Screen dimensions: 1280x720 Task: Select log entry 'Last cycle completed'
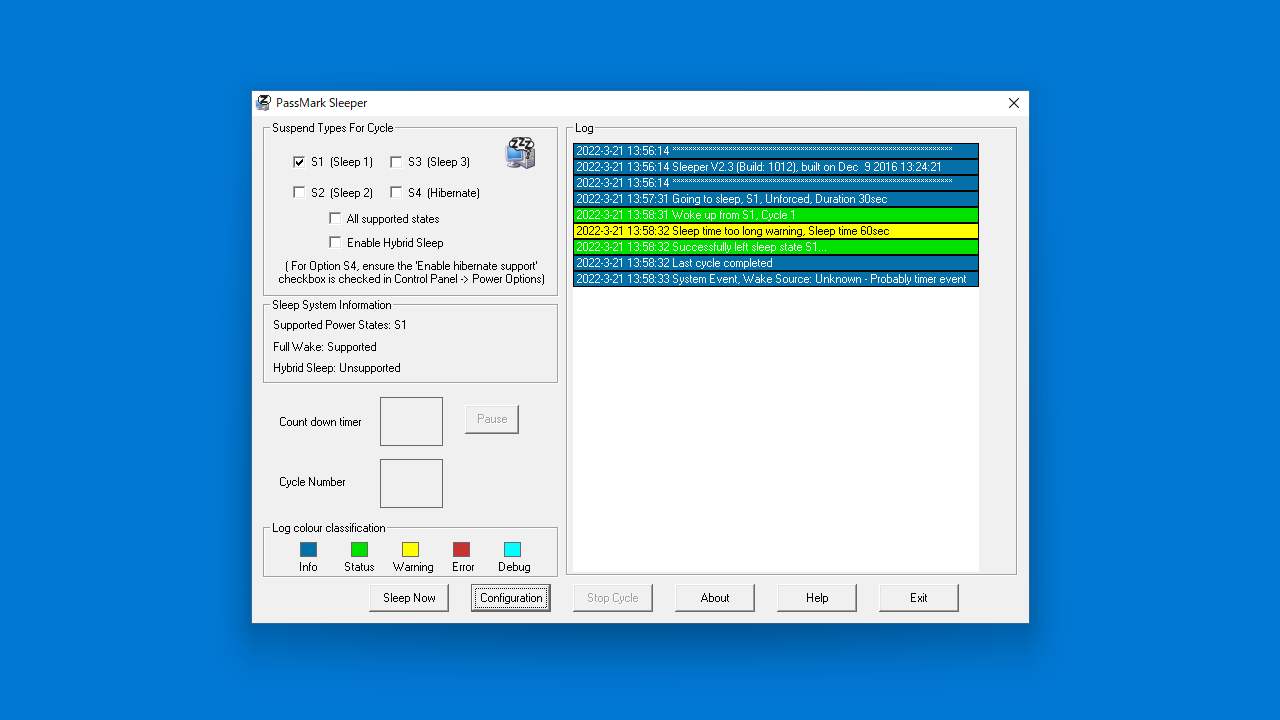coord(776,263)
